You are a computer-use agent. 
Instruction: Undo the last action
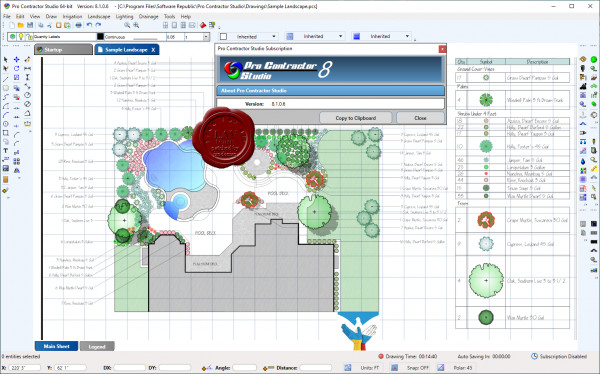pos(89,25)
